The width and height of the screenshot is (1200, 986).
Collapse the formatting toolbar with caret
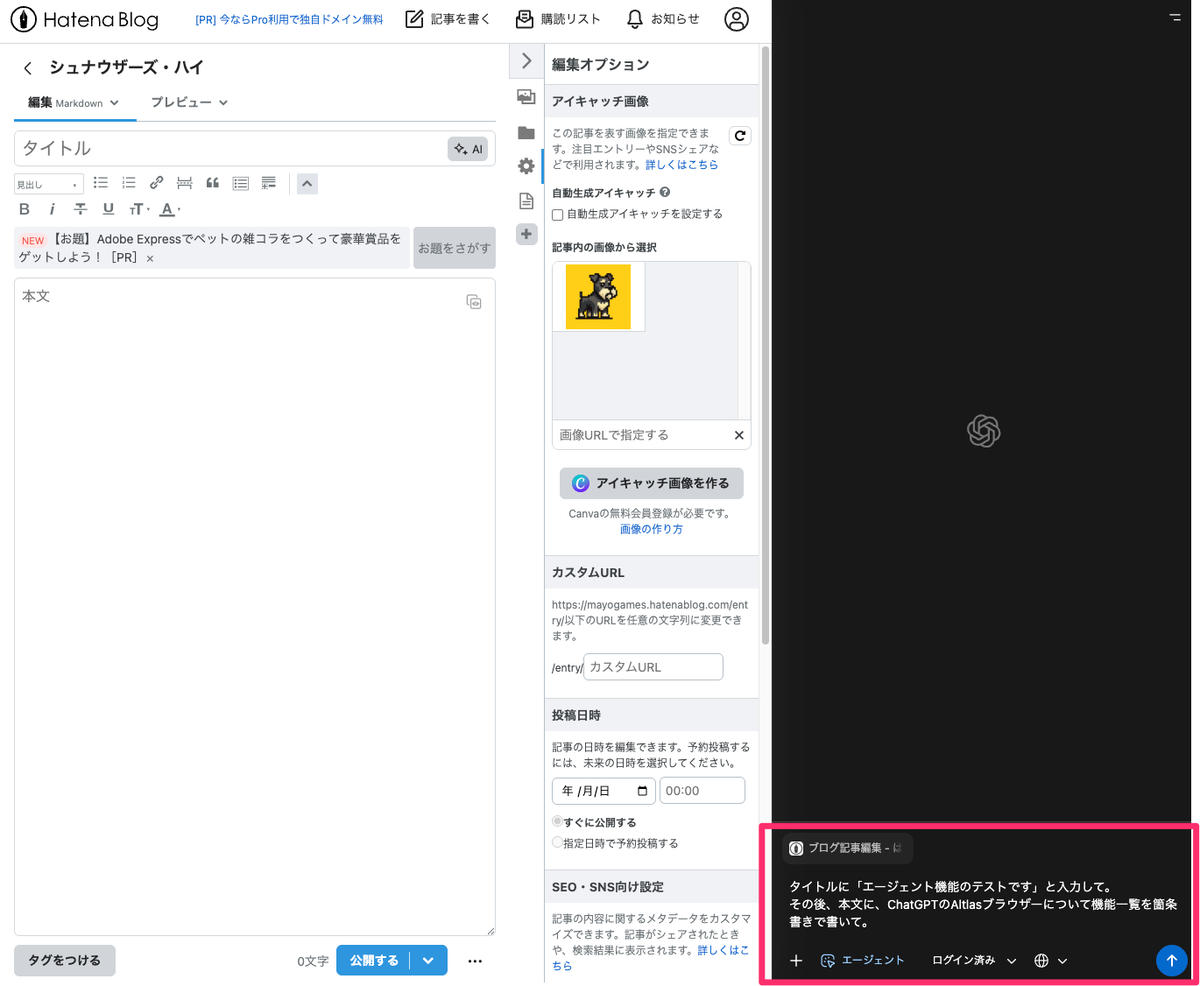(x=308, y=183)
